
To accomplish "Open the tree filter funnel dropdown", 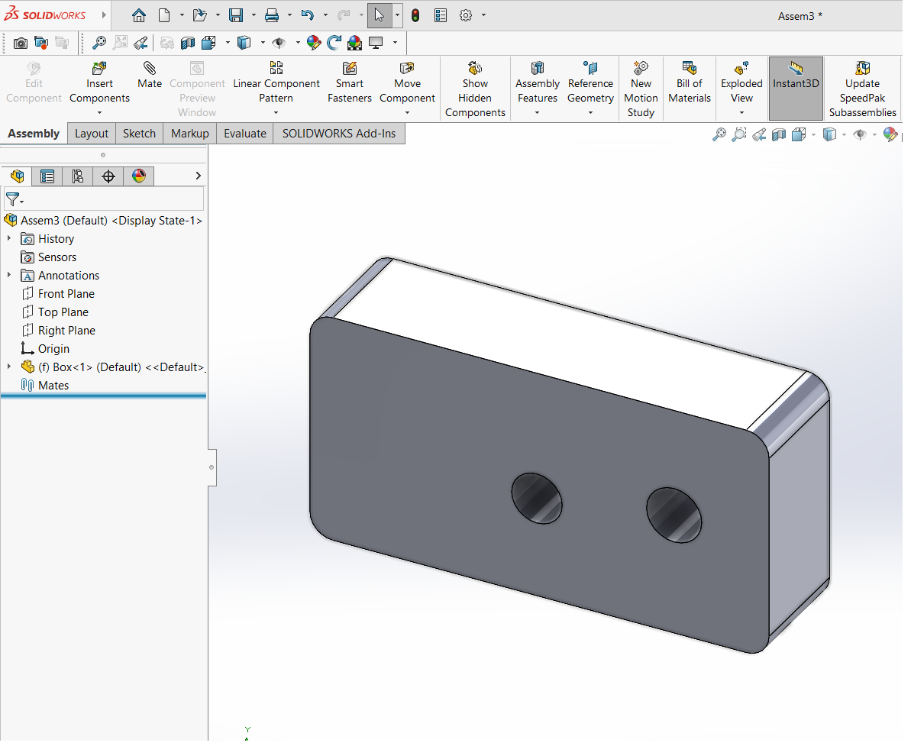I will [x=14, y=200].
